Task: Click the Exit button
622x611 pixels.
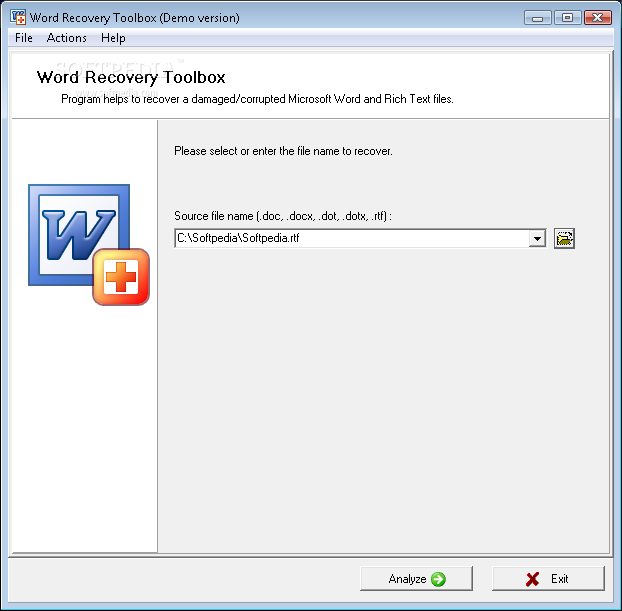Action: pos(548,579)
